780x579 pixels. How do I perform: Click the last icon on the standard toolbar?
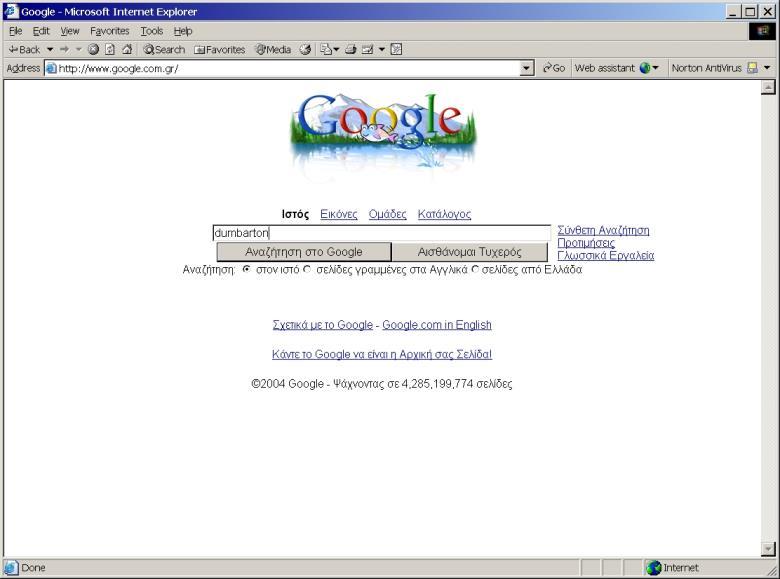396,50
